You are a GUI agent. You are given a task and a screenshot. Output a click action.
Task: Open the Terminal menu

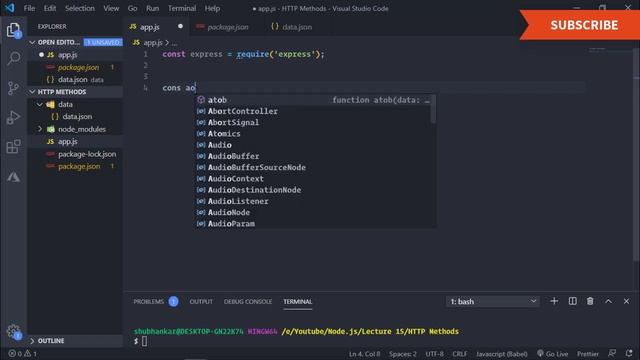pyautogui.click(x=182, y=8)
